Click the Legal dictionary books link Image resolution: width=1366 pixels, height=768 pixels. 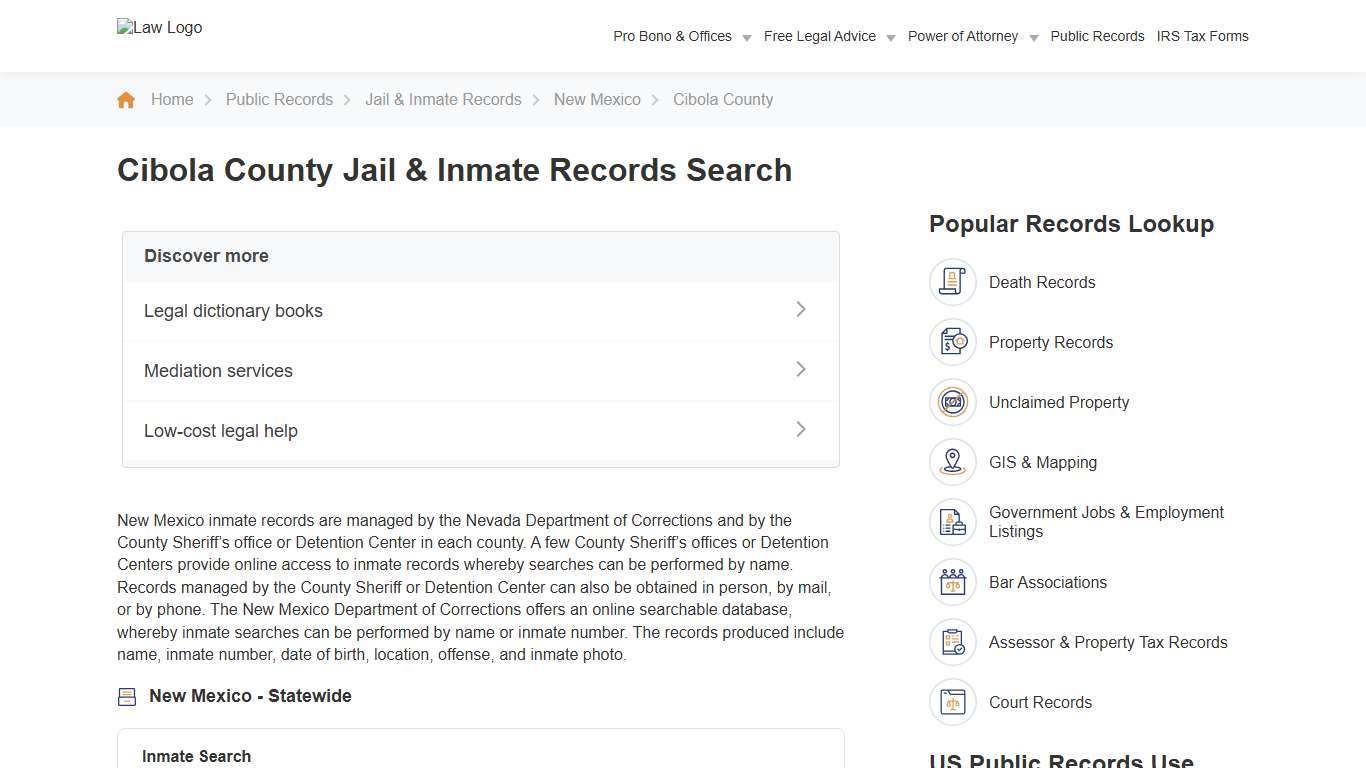233,310
